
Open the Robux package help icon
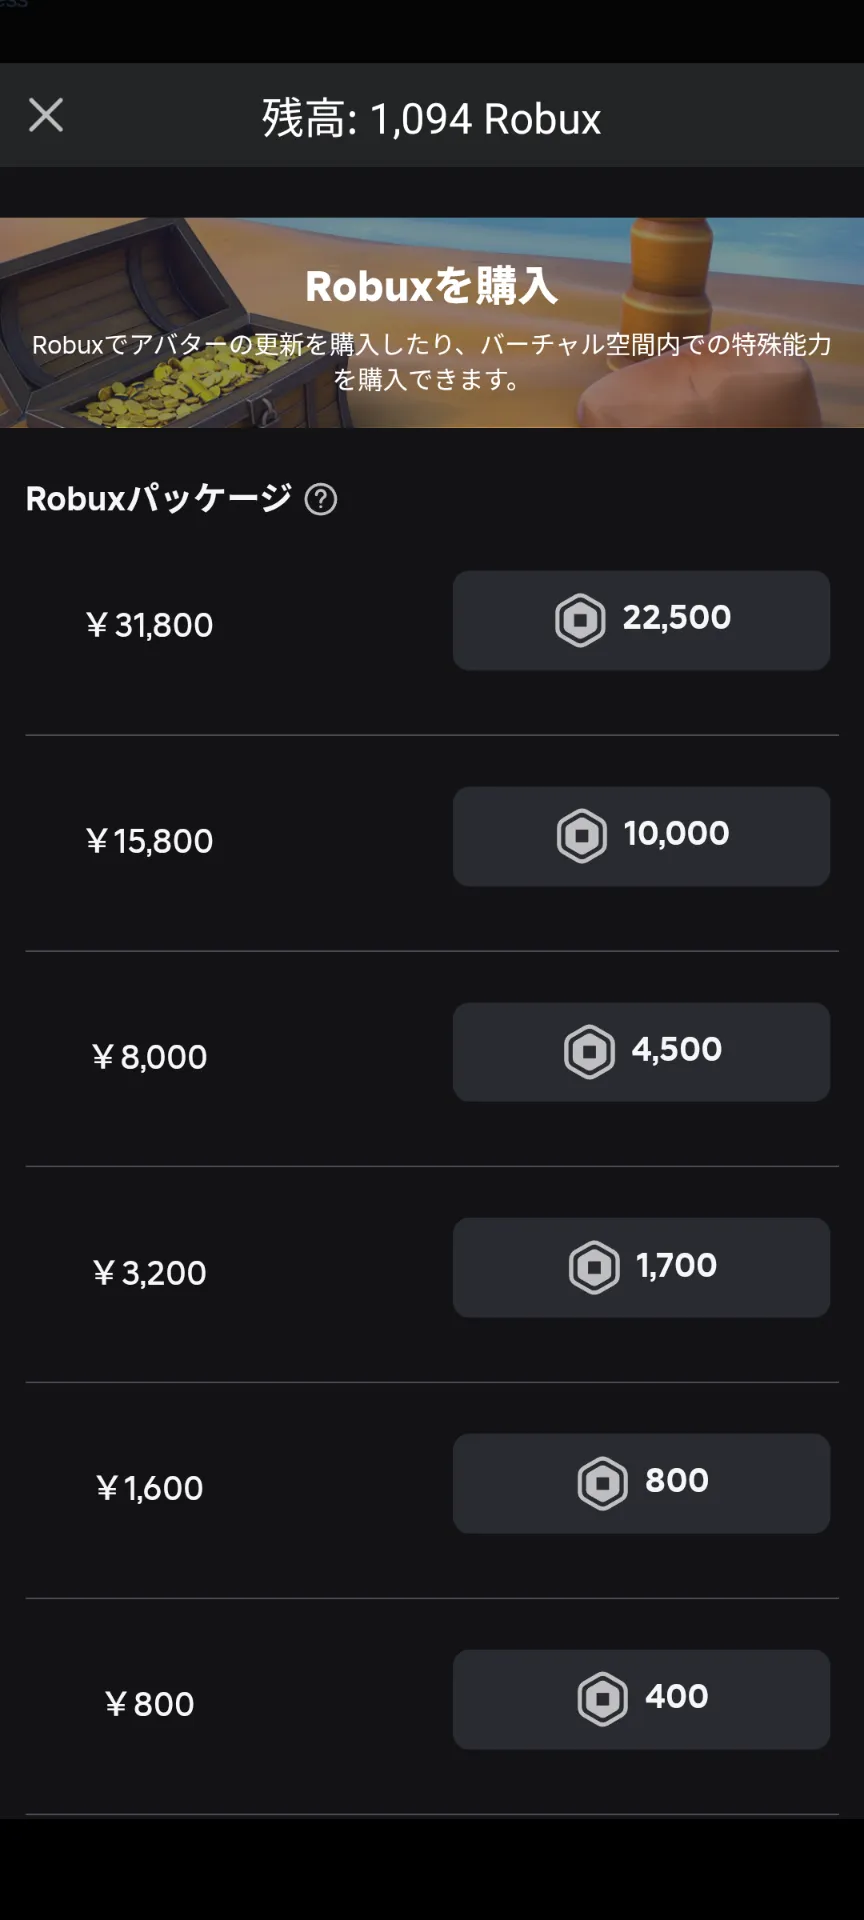click(321, 499)
